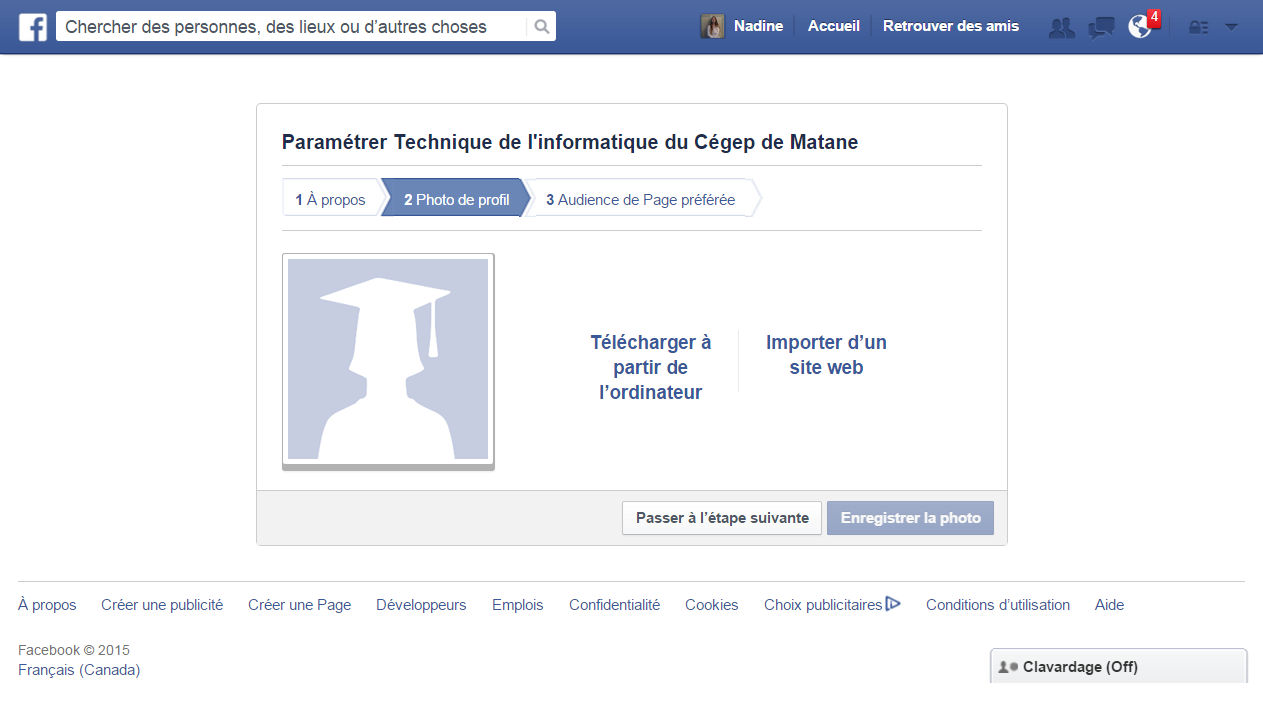The image size is (1263, 705).
Task: Switch to step 1 À propos
Action: tap(331, 199)
